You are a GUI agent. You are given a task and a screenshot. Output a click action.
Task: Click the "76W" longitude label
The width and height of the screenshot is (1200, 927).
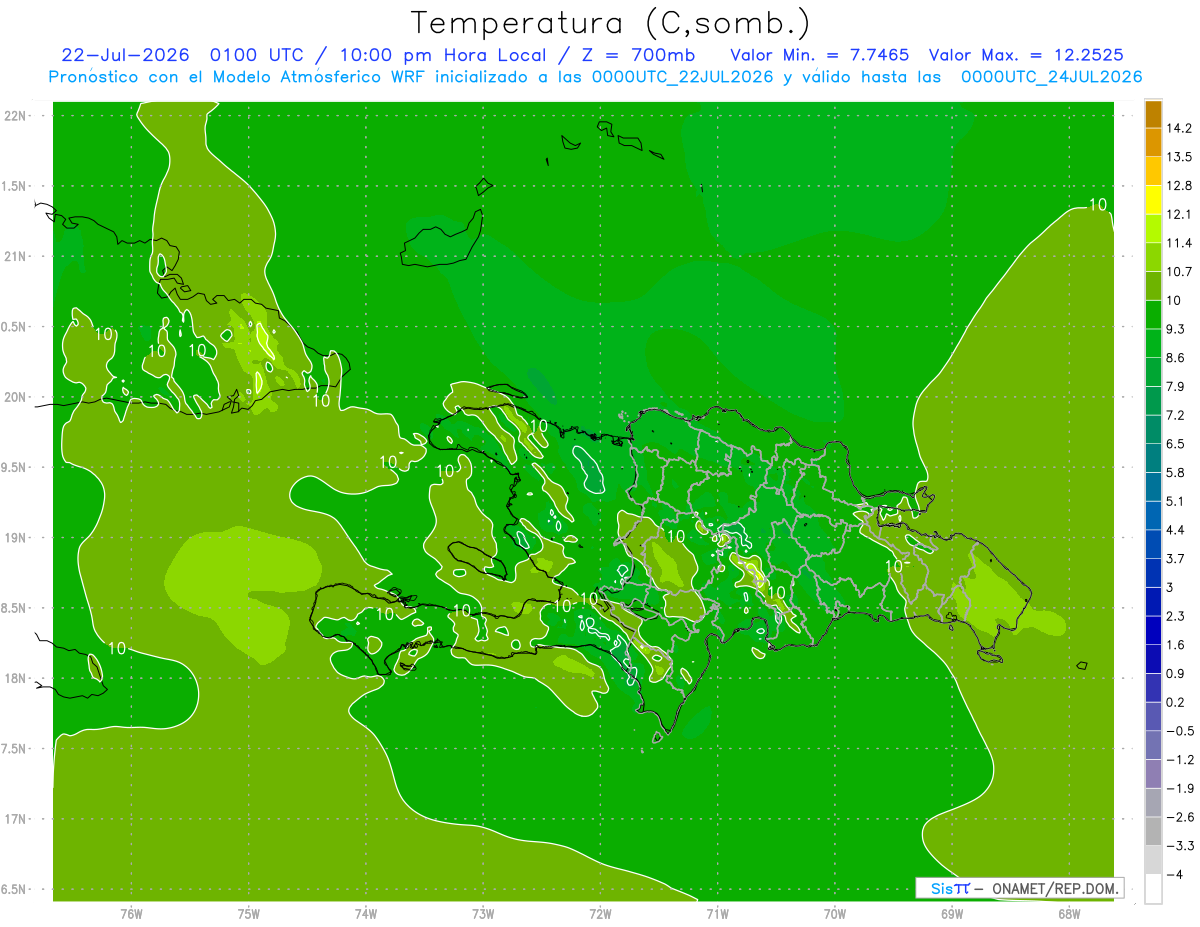(x=132, y=913)
